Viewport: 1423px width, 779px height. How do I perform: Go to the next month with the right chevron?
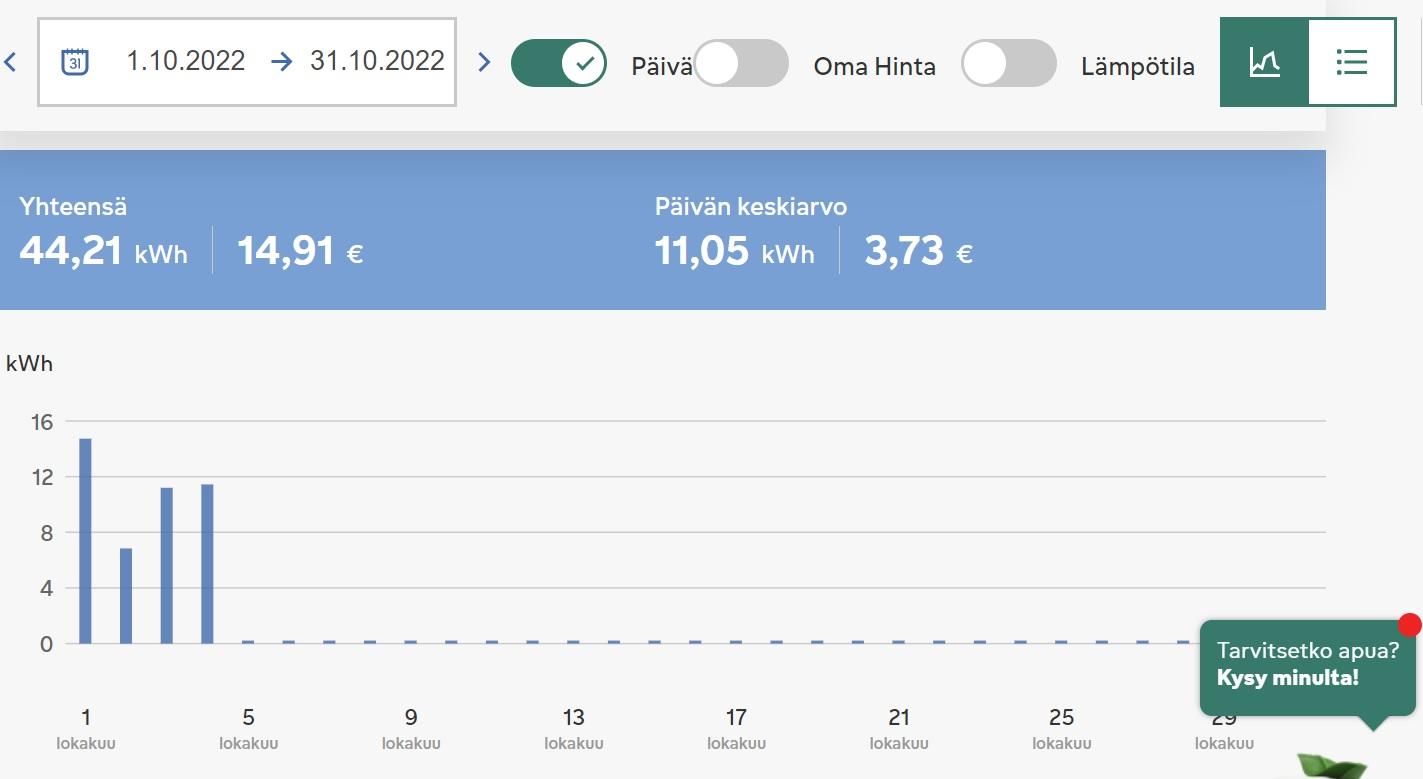coord(485,62)
